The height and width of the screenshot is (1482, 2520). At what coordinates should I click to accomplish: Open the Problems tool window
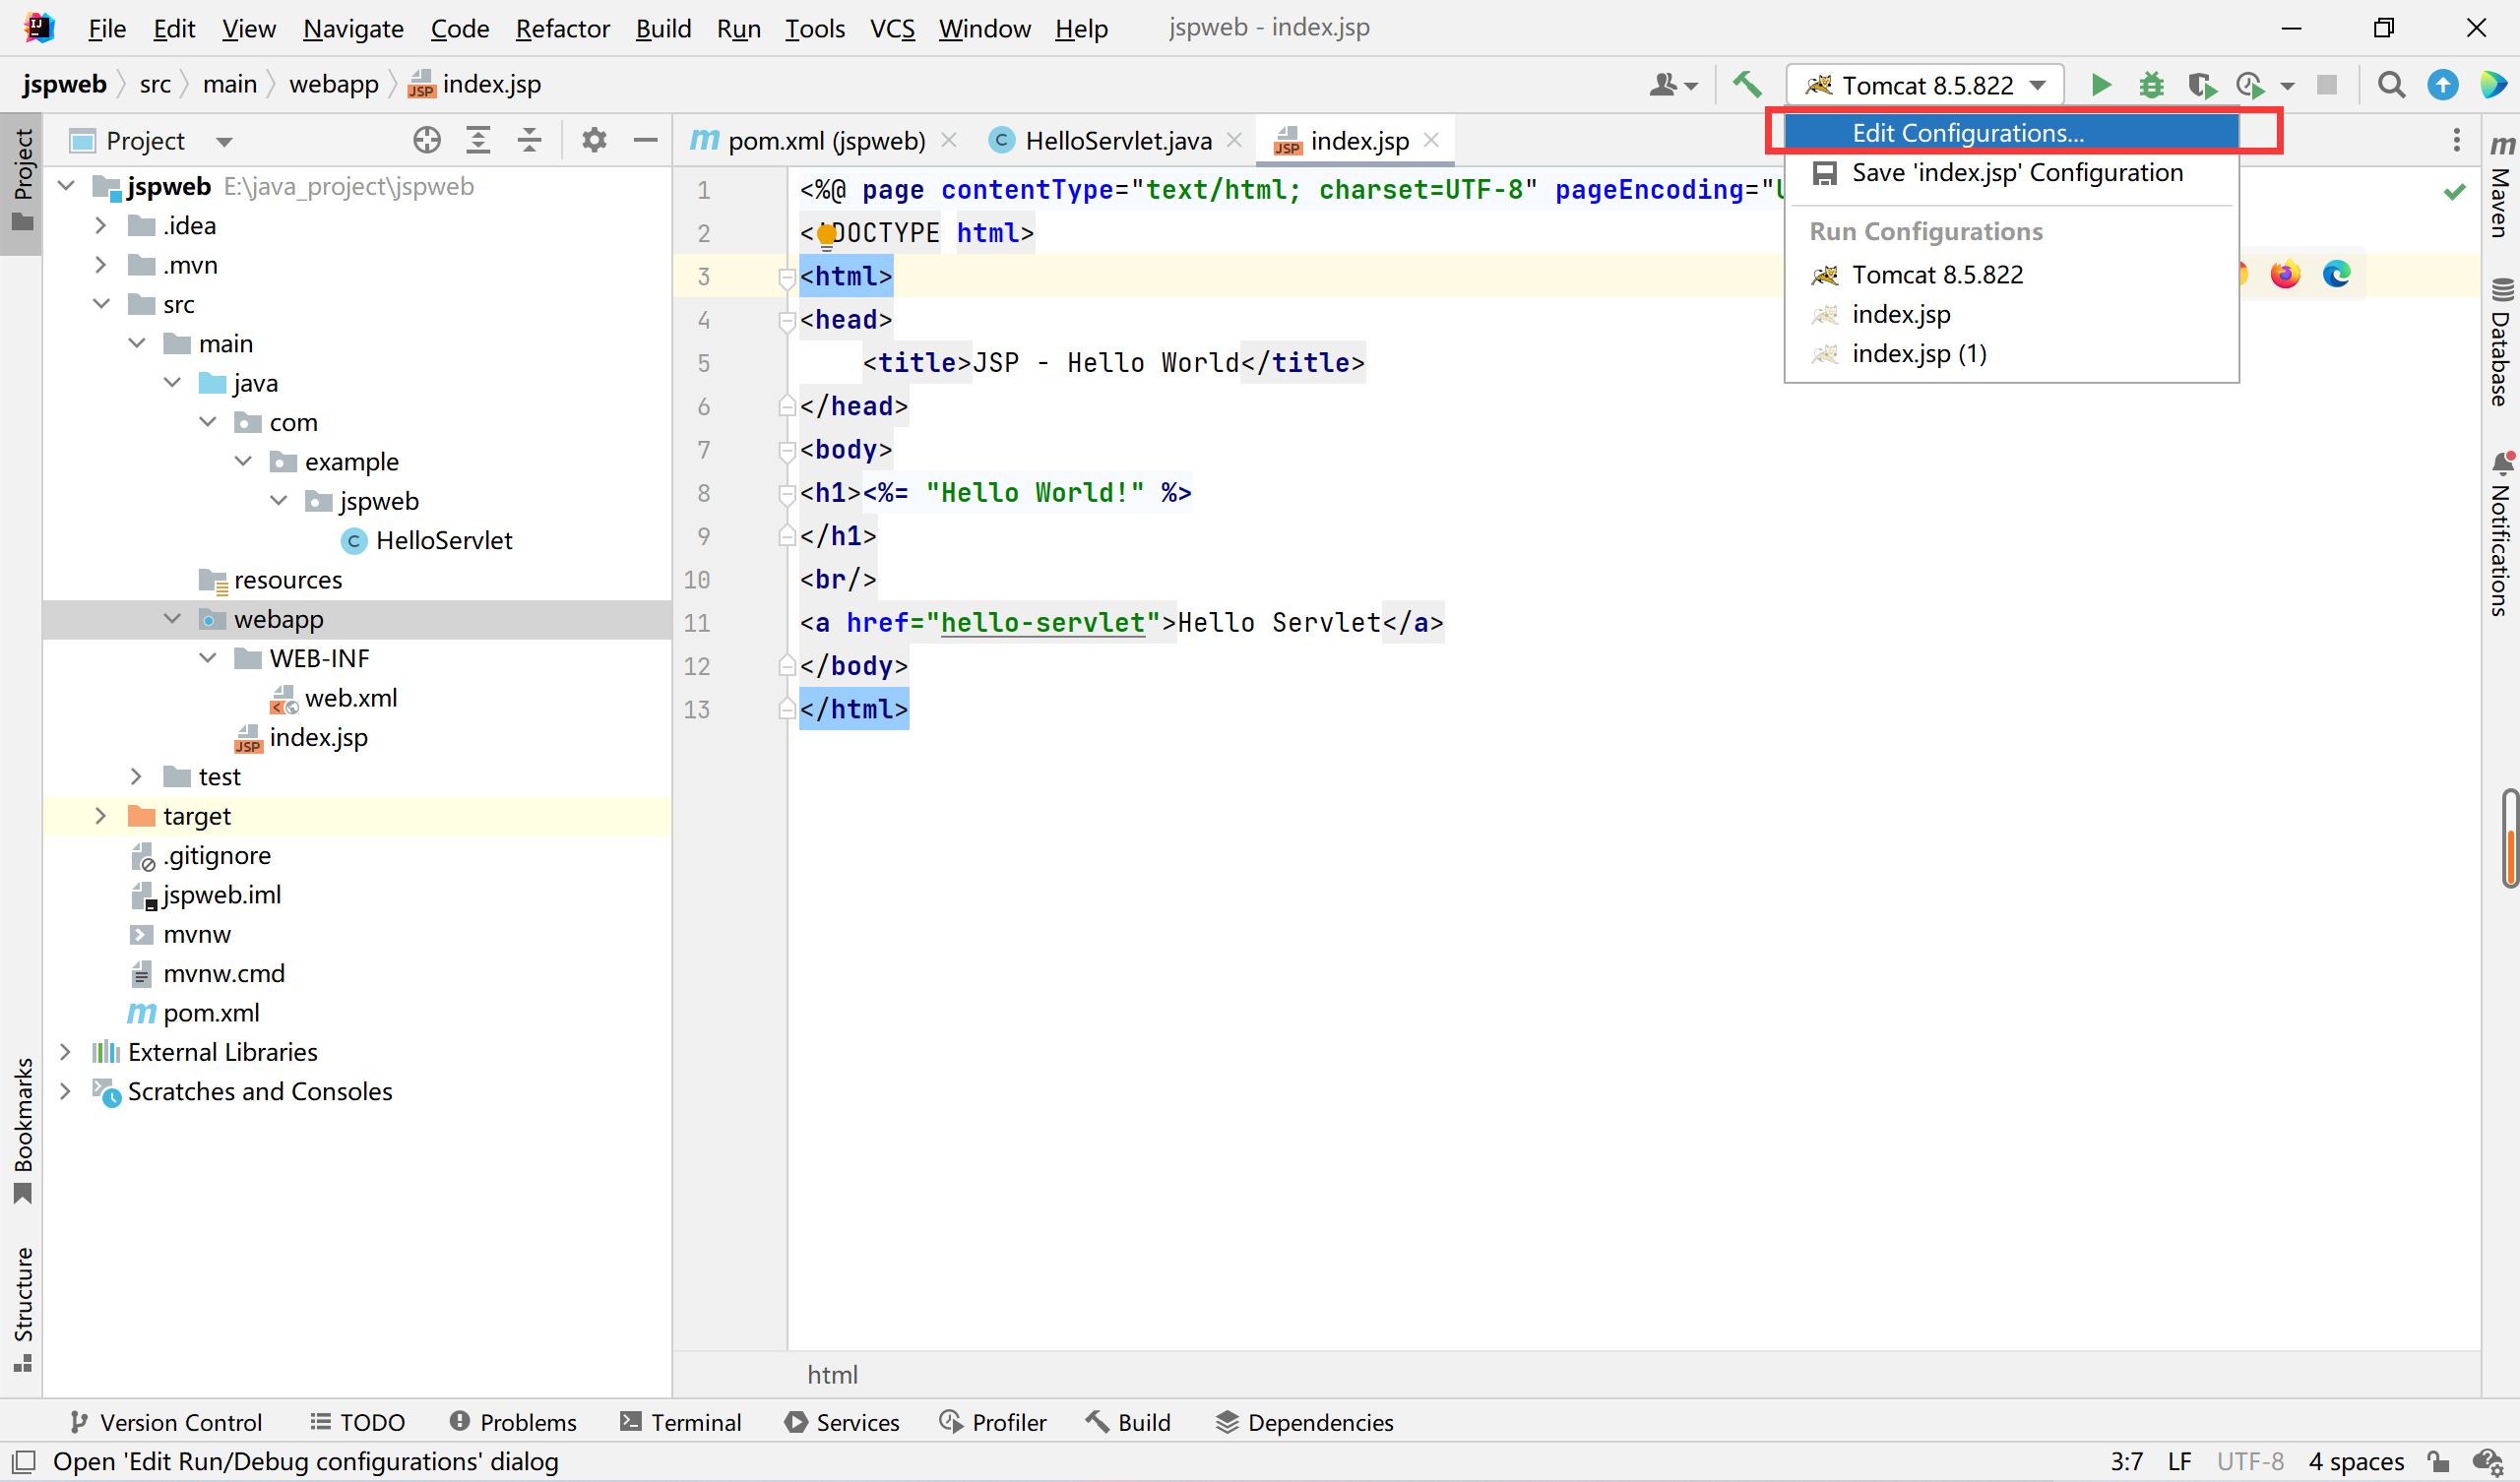pos(513,1422)
